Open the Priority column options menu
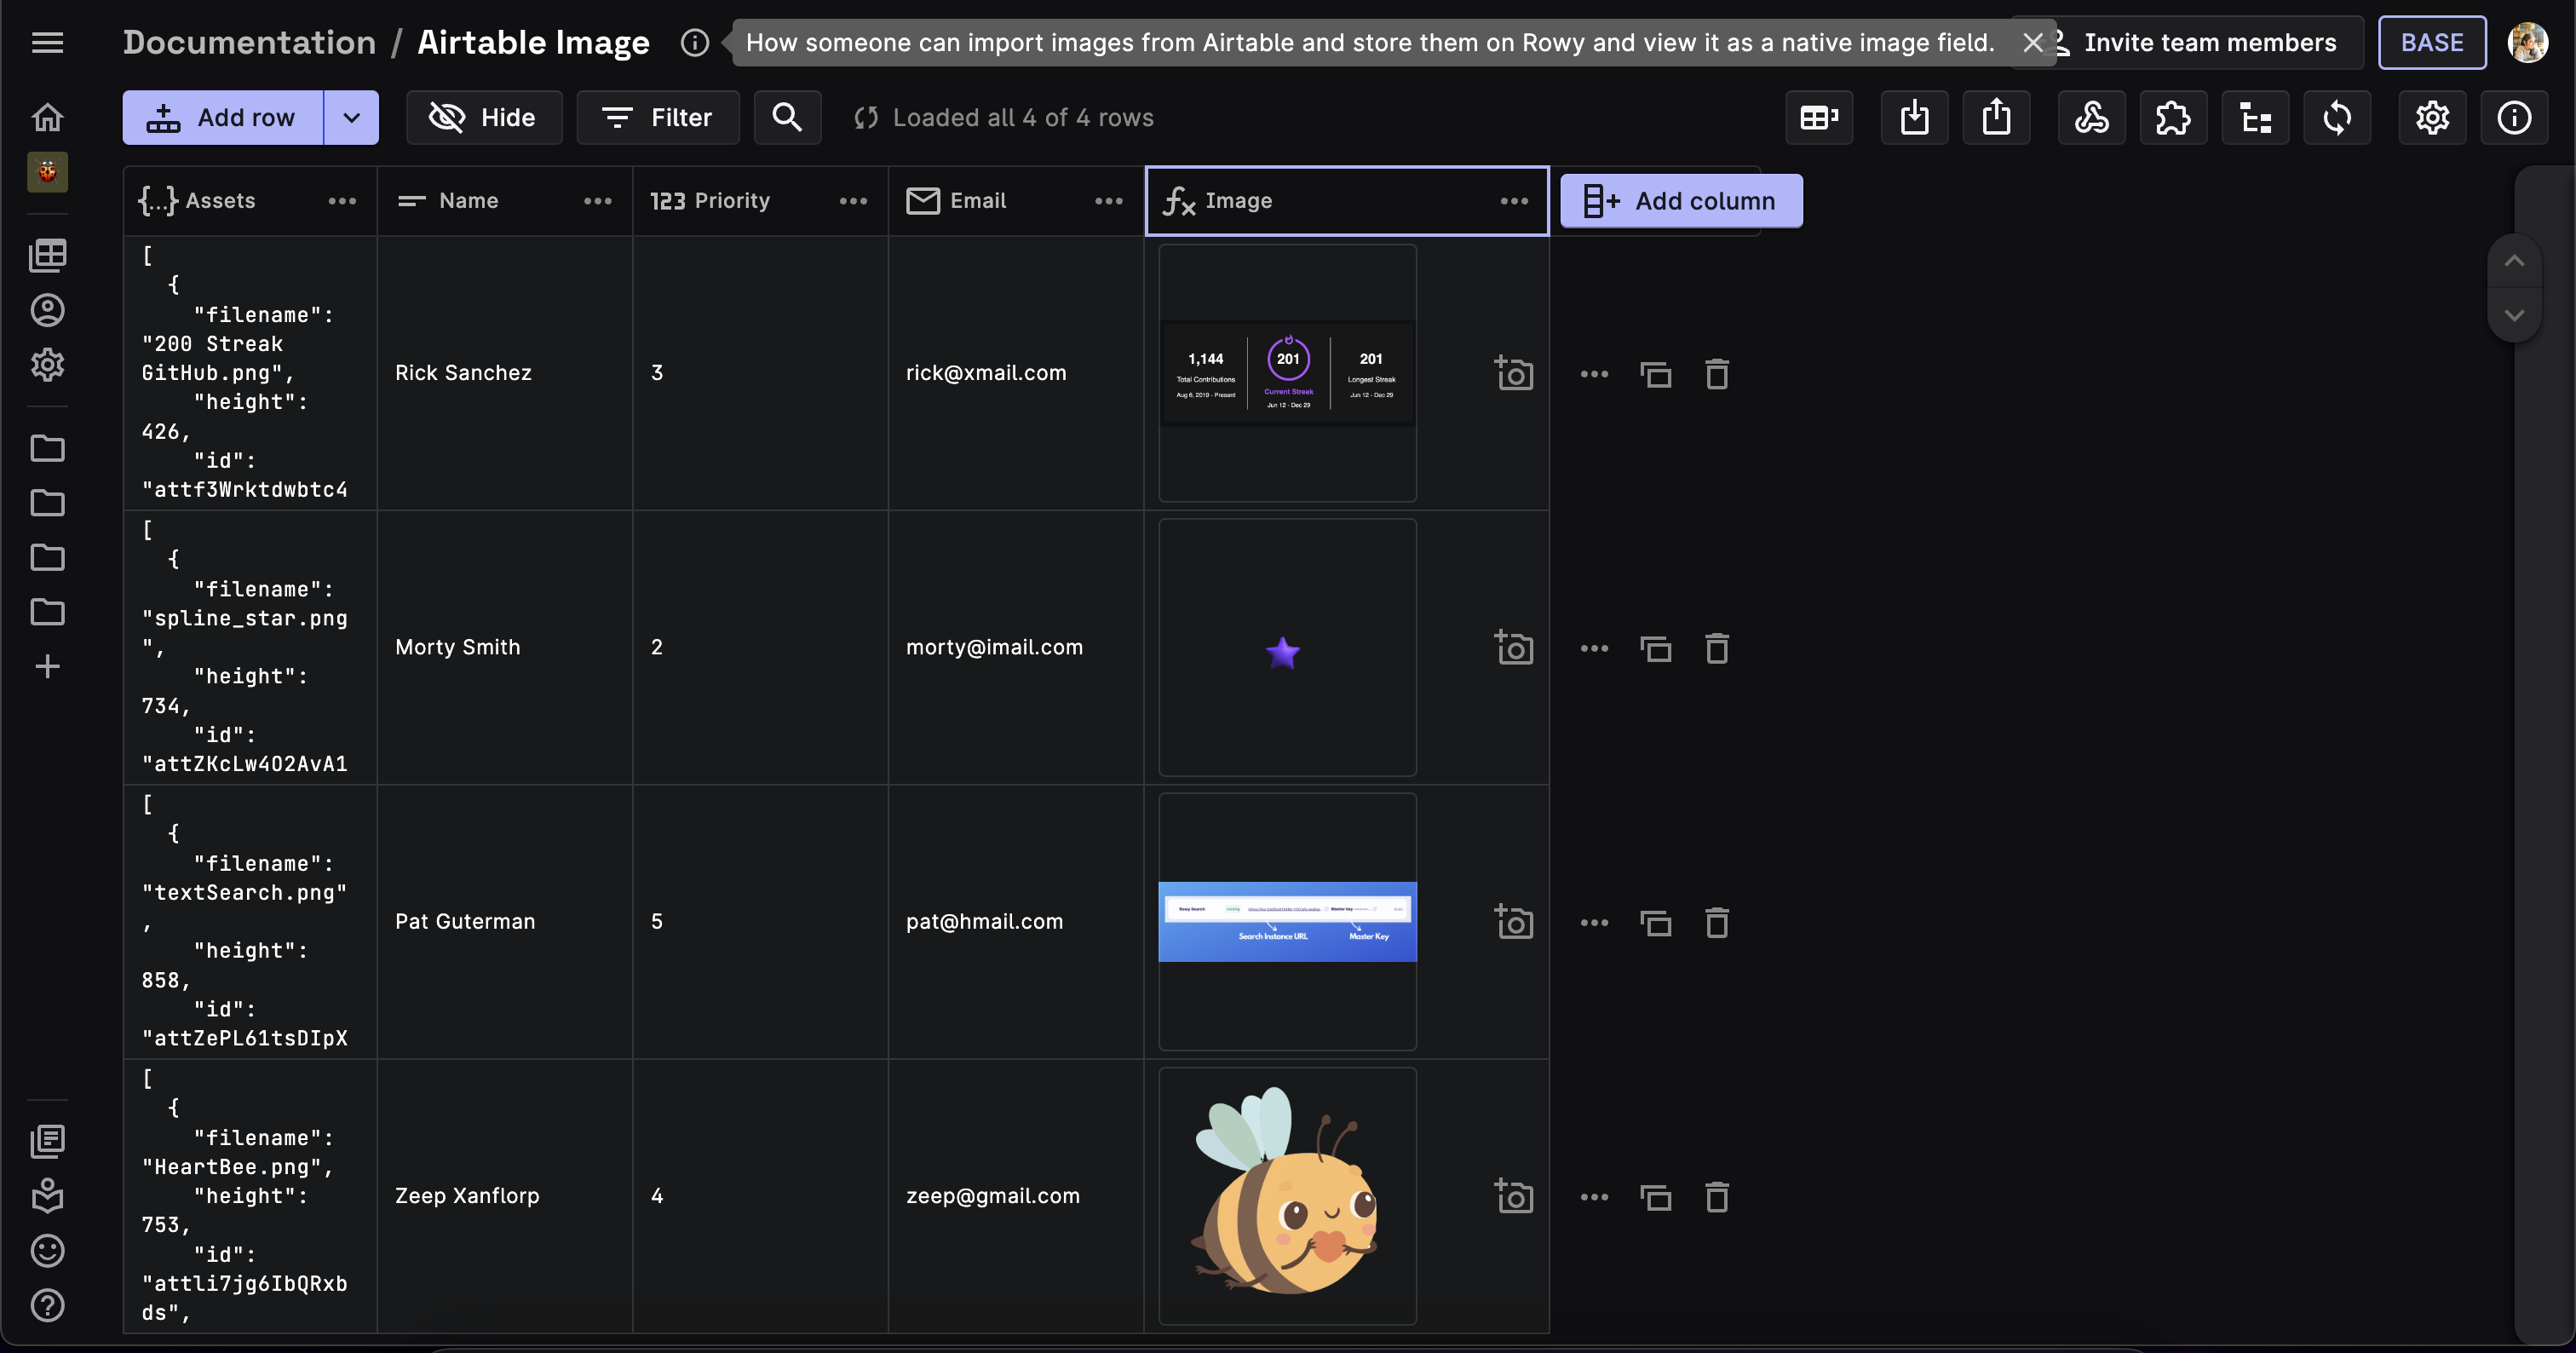Screen dimensions: 2576x1353 point(853,201)
